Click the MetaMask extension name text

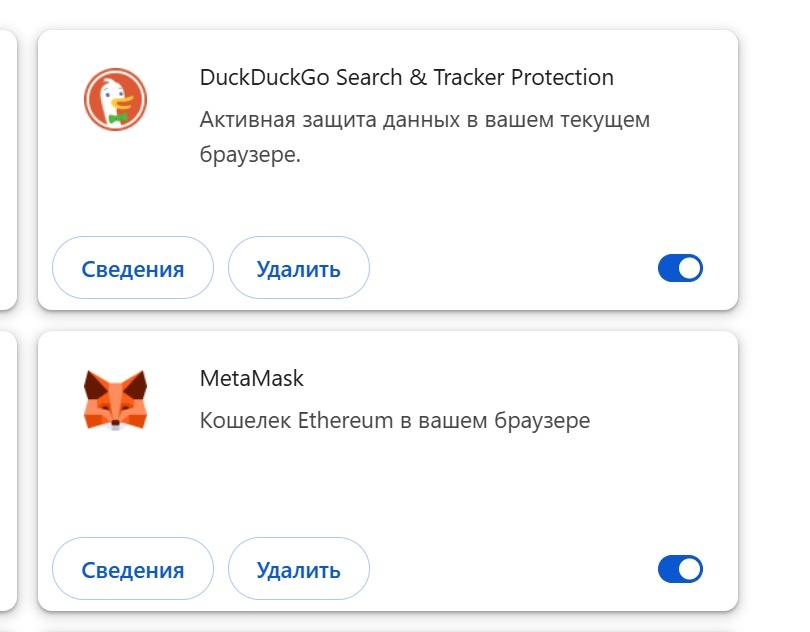(251, 378)
